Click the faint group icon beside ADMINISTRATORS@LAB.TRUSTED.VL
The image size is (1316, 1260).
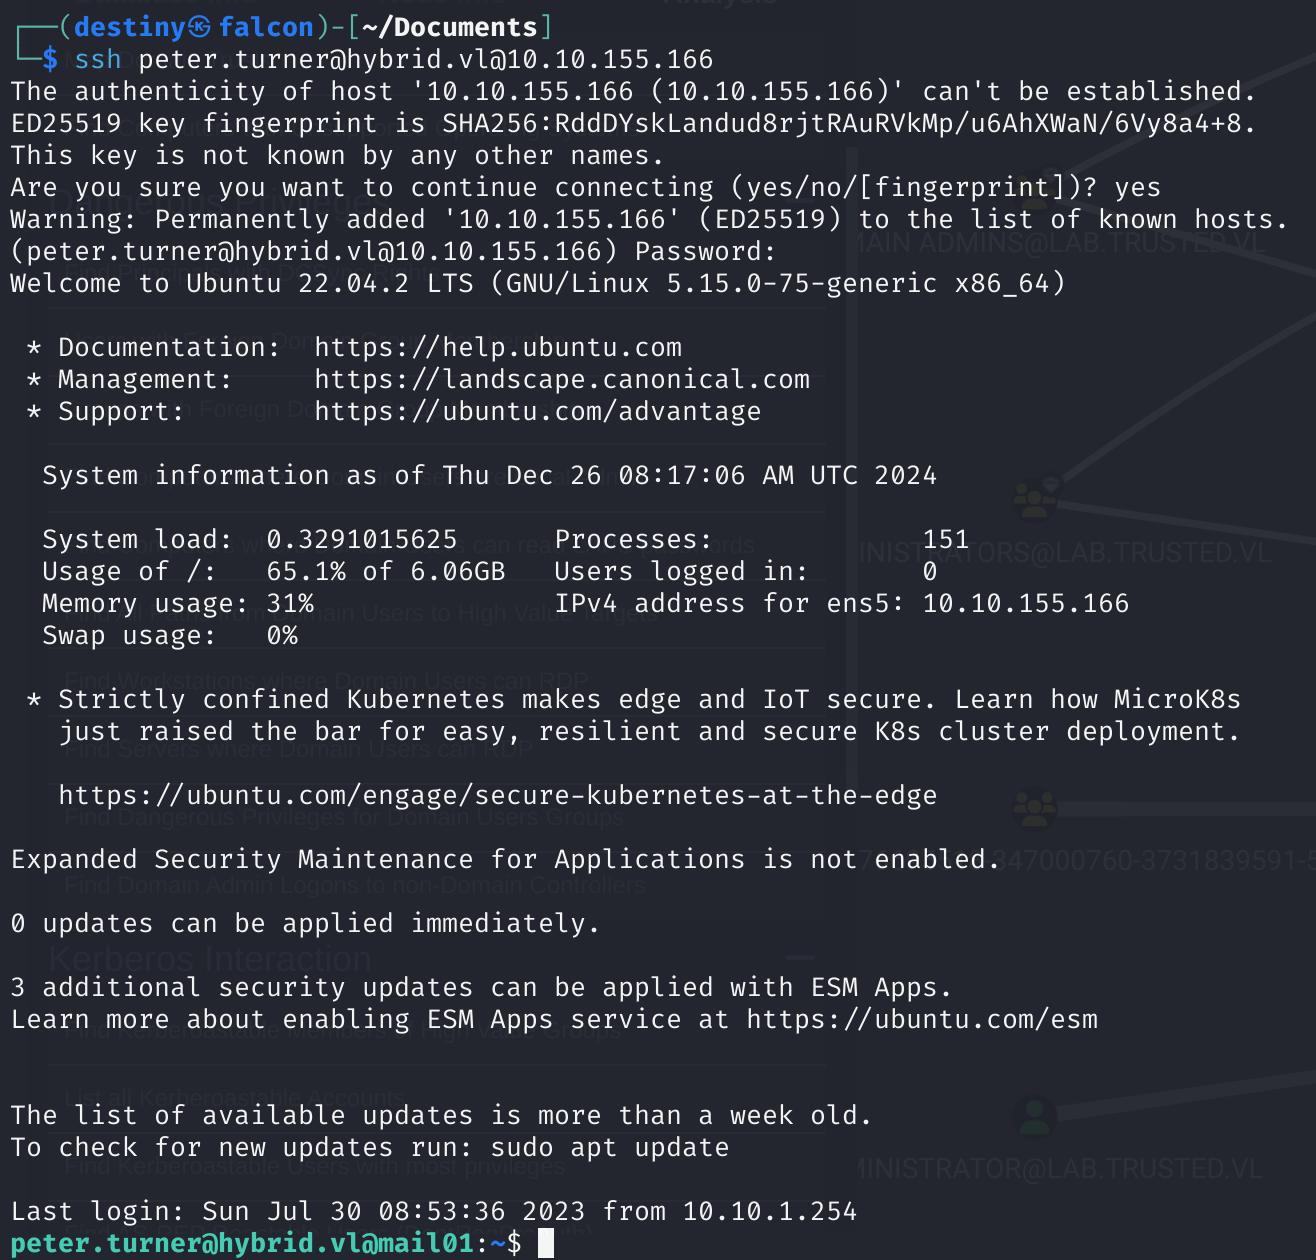click(1033, 498)
